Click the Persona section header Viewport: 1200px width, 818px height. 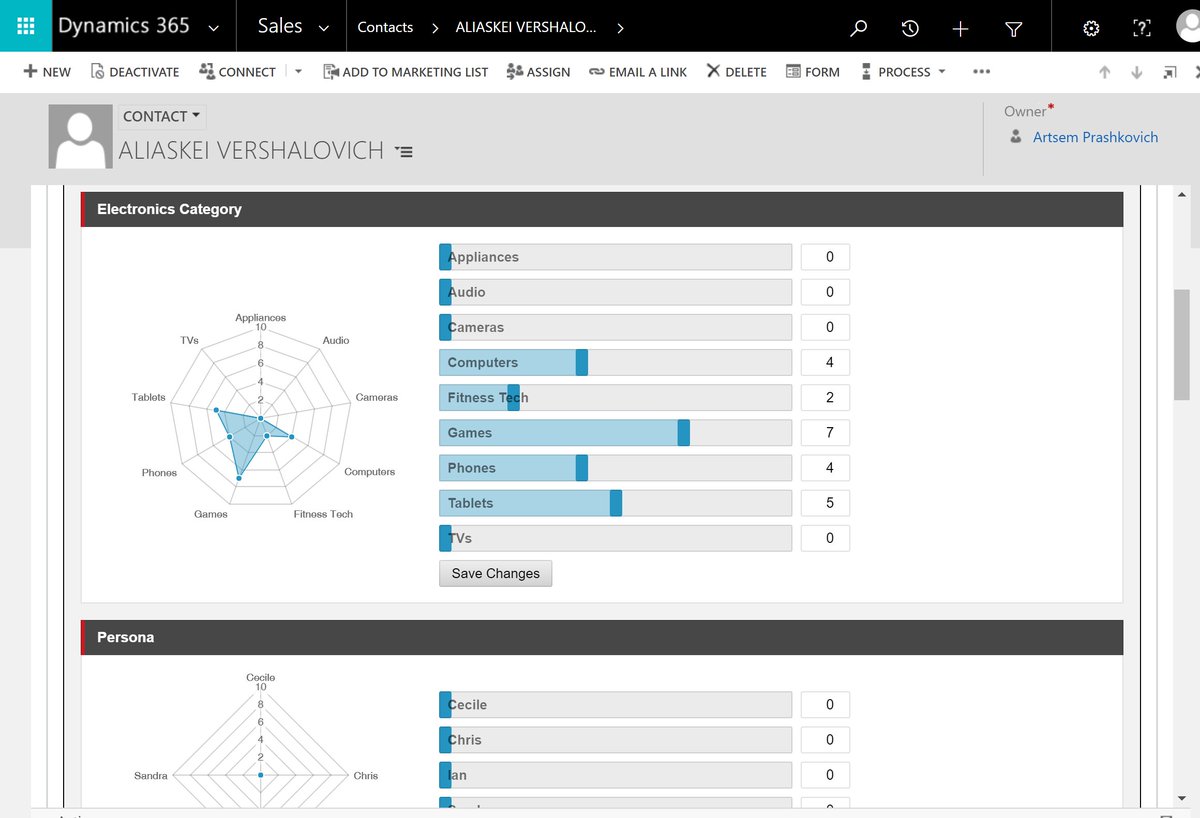coord(602,637)
